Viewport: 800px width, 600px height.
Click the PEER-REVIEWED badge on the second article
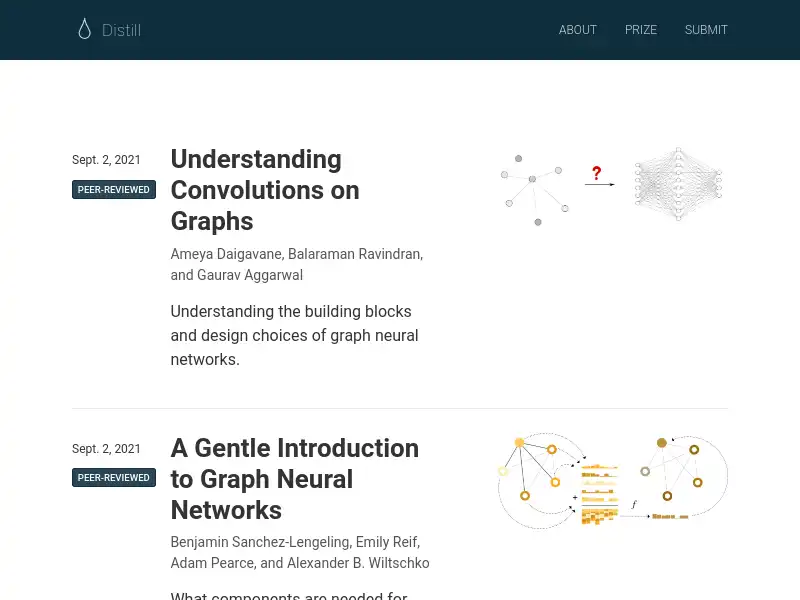tap(113, 477)
